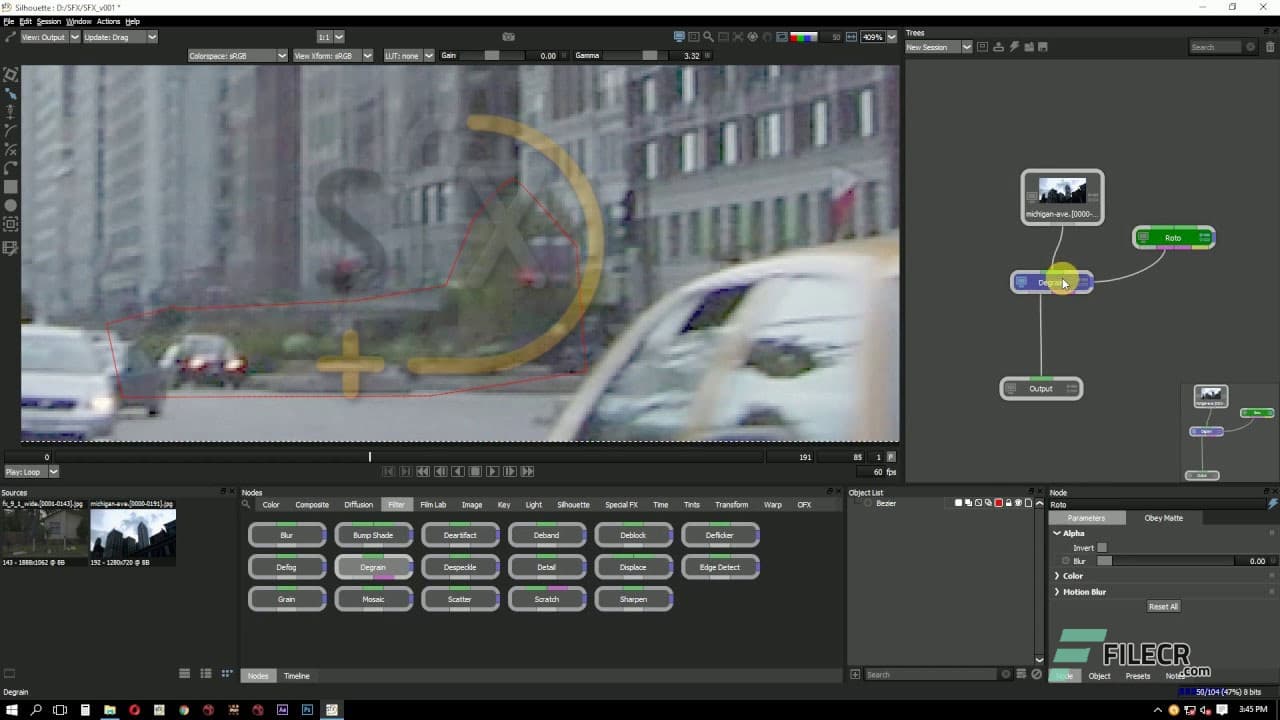This screenshot has height=720, width=1280.
Task: Select the transform tool at top of toolbar
Action: click(11, 73)
